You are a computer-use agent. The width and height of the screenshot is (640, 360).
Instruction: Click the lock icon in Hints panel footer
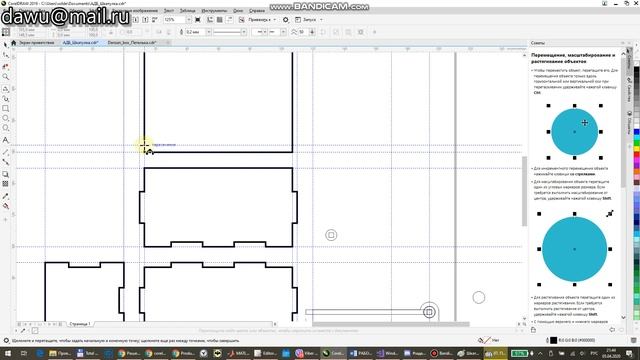pos(533,330)
